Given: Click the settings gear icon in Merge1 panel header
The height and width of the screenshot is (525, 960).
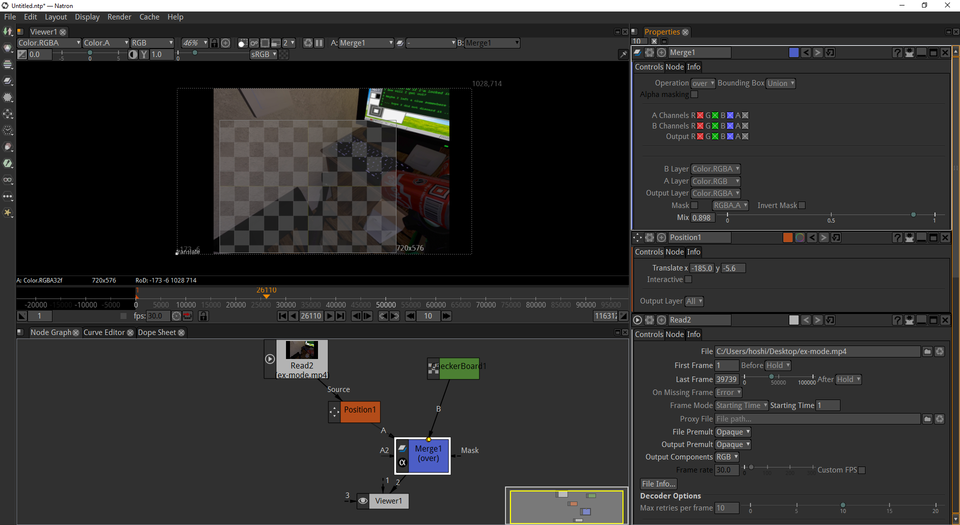Looking at the screenshot, I should click(x=651, y=52).
